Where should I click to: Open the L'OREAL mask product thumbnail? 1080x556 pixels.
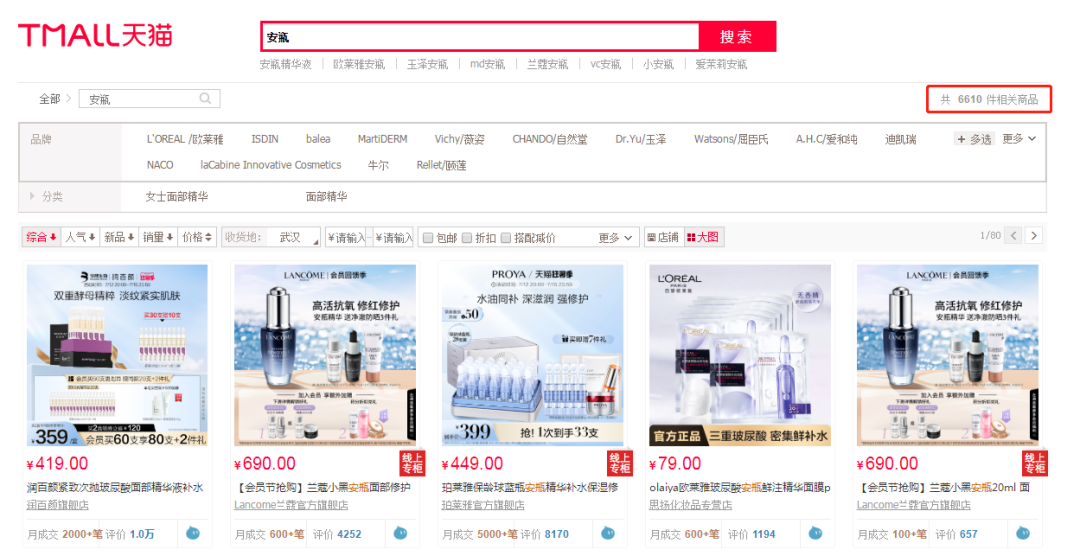(x=740, y=356)
